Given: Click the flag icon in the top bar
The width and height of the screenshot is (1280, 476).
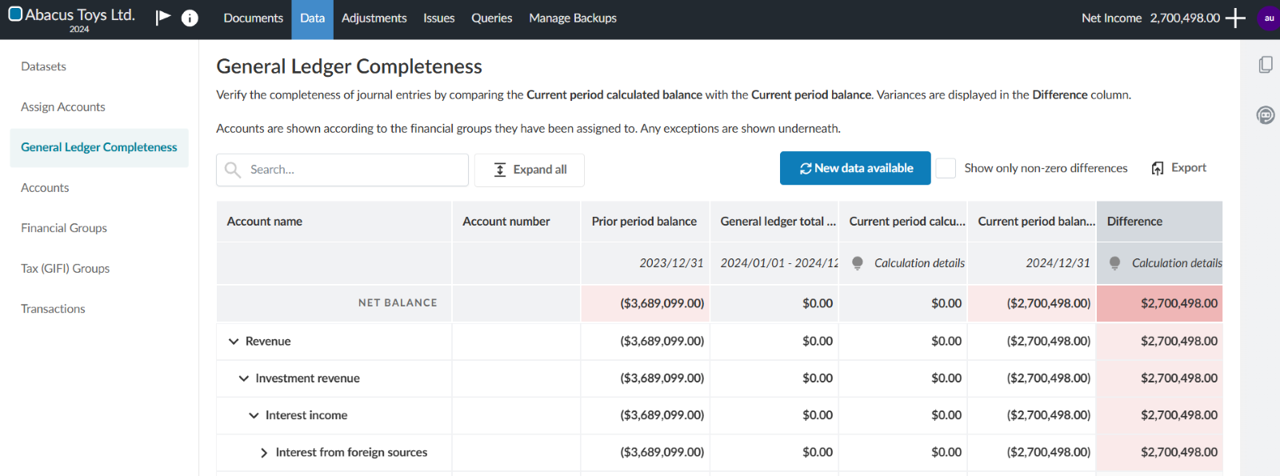Looking at the screenshot, I should 164,18.
